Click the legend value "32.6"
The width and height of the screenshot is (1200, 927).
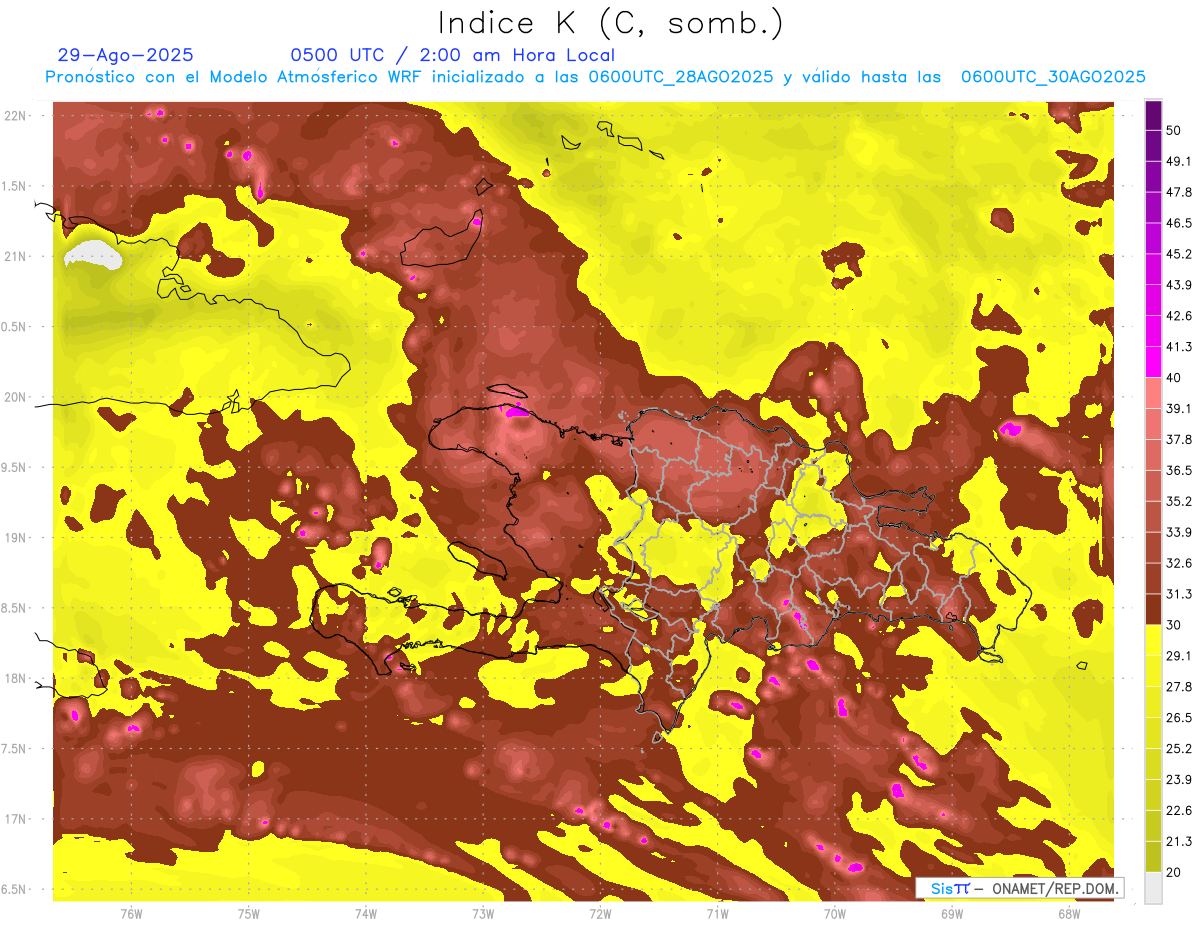1179,563
